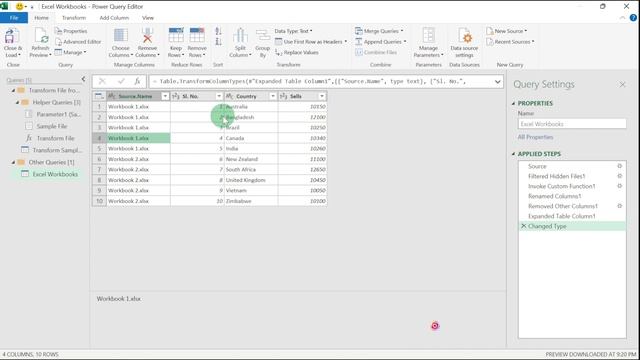Click the Refresh Preview icon

(x=41, y=36)
